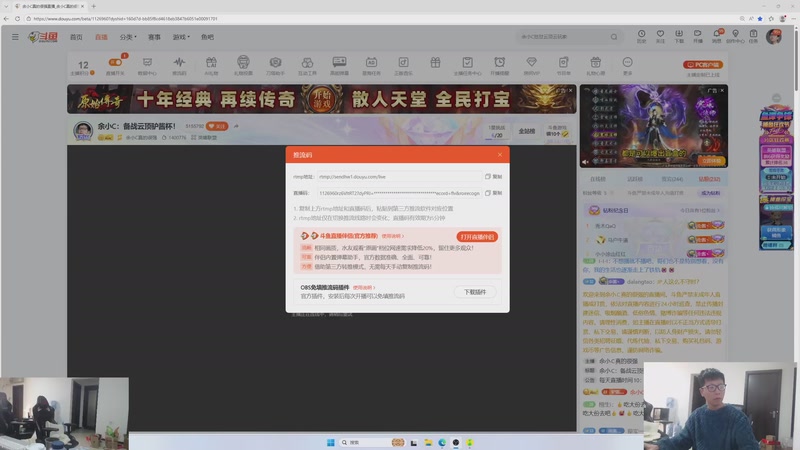Go to 首页 in top navigation
This screenshot has width=800, height=450.
coord(76,37)
